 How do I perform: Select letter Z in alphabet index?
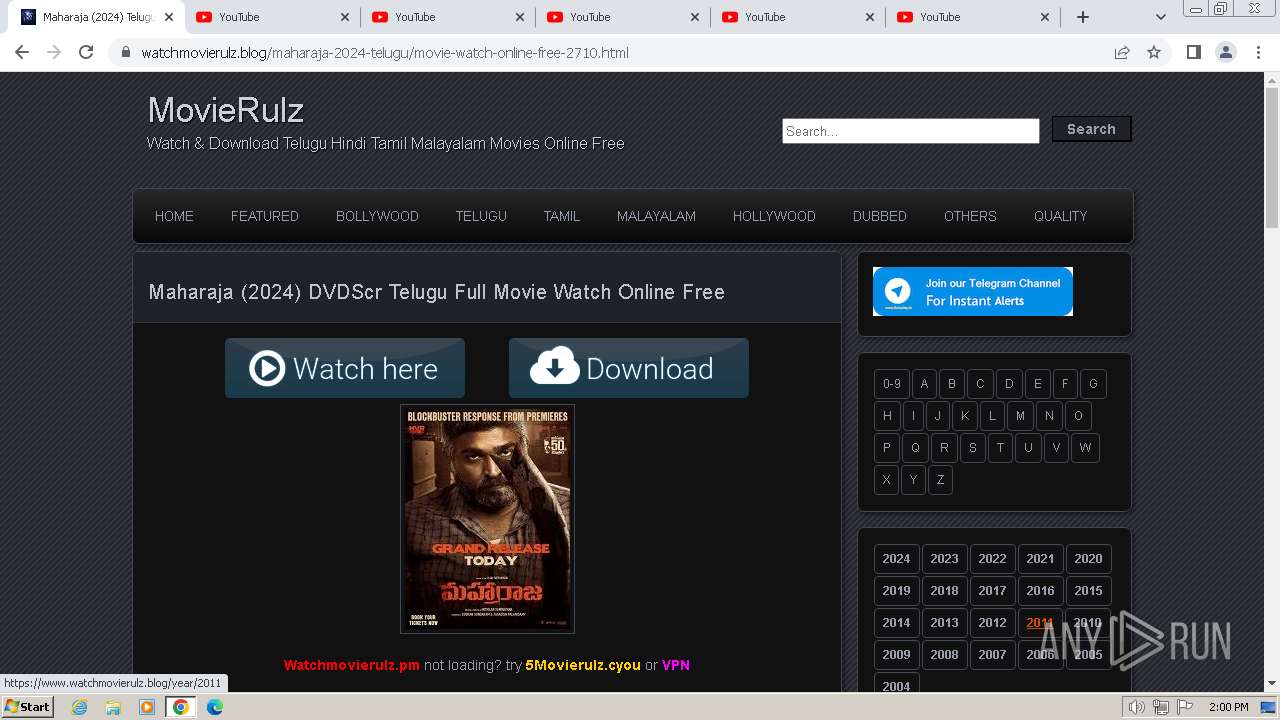click(940, 480)
